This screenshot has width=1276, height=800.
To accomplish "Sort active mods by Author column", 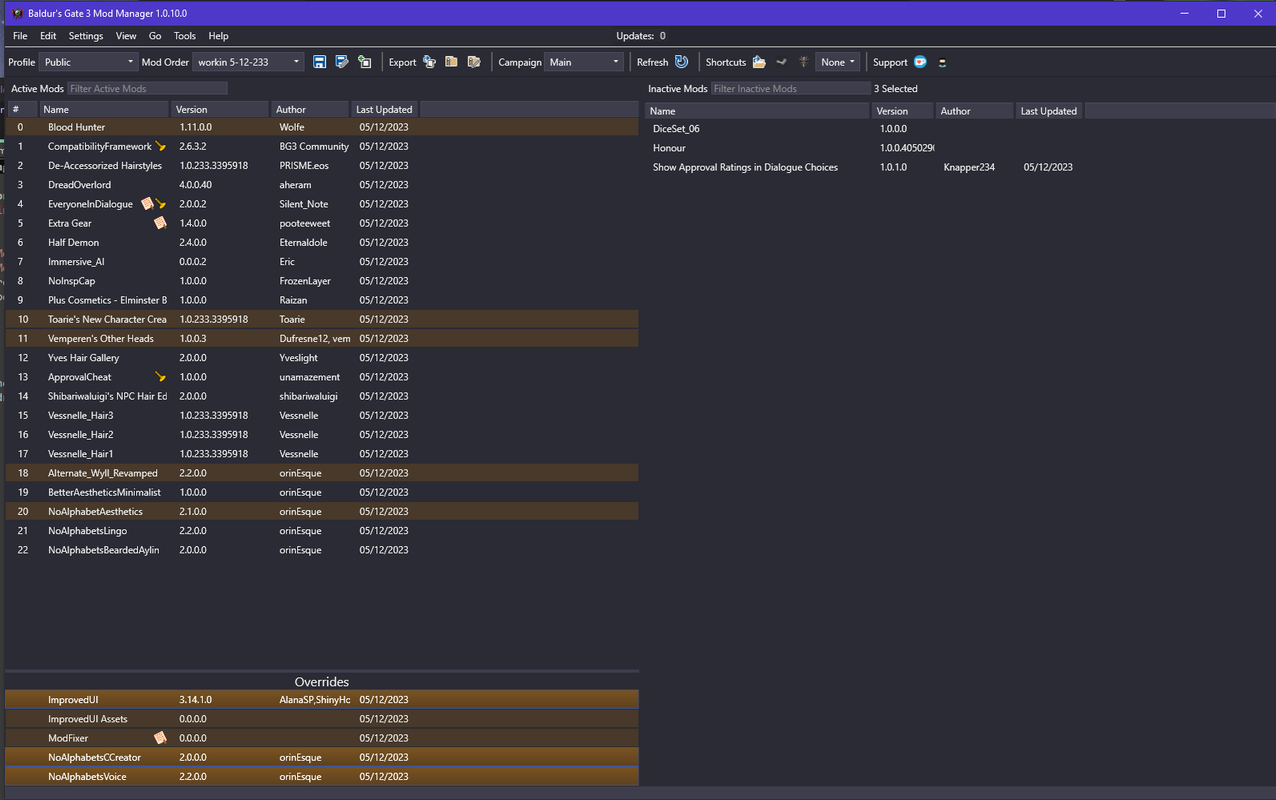I will click(x=310, y=110).
